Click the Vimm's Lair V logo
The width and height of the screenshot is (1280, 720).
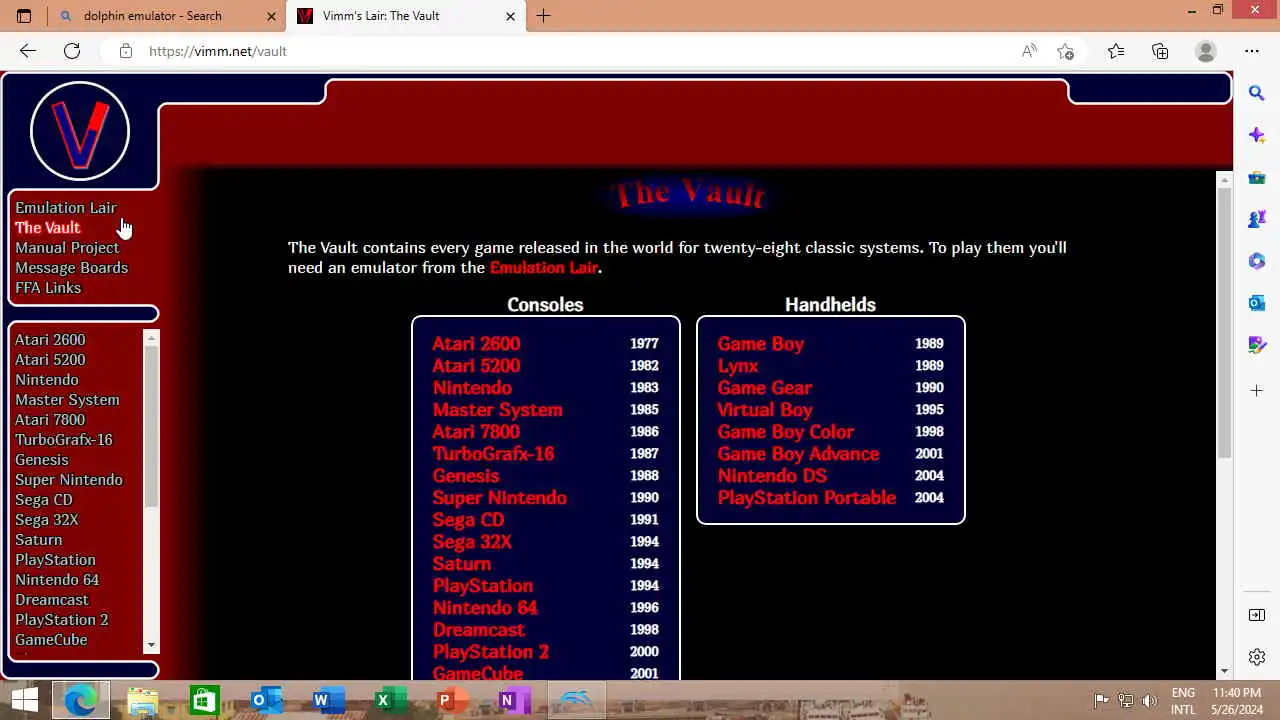click(80, 131)
